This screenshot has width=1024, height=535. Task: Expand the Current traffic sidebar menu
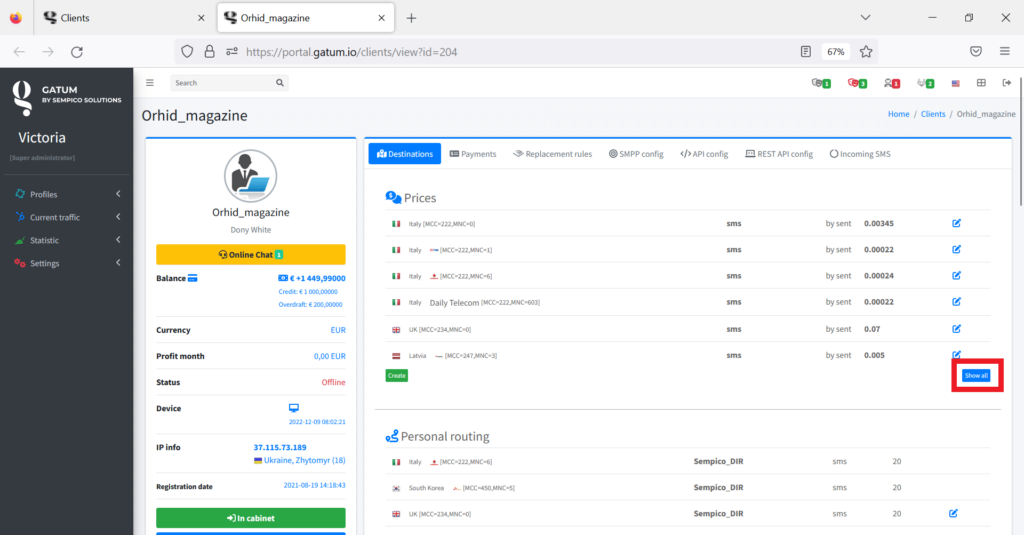click(67, 217)
